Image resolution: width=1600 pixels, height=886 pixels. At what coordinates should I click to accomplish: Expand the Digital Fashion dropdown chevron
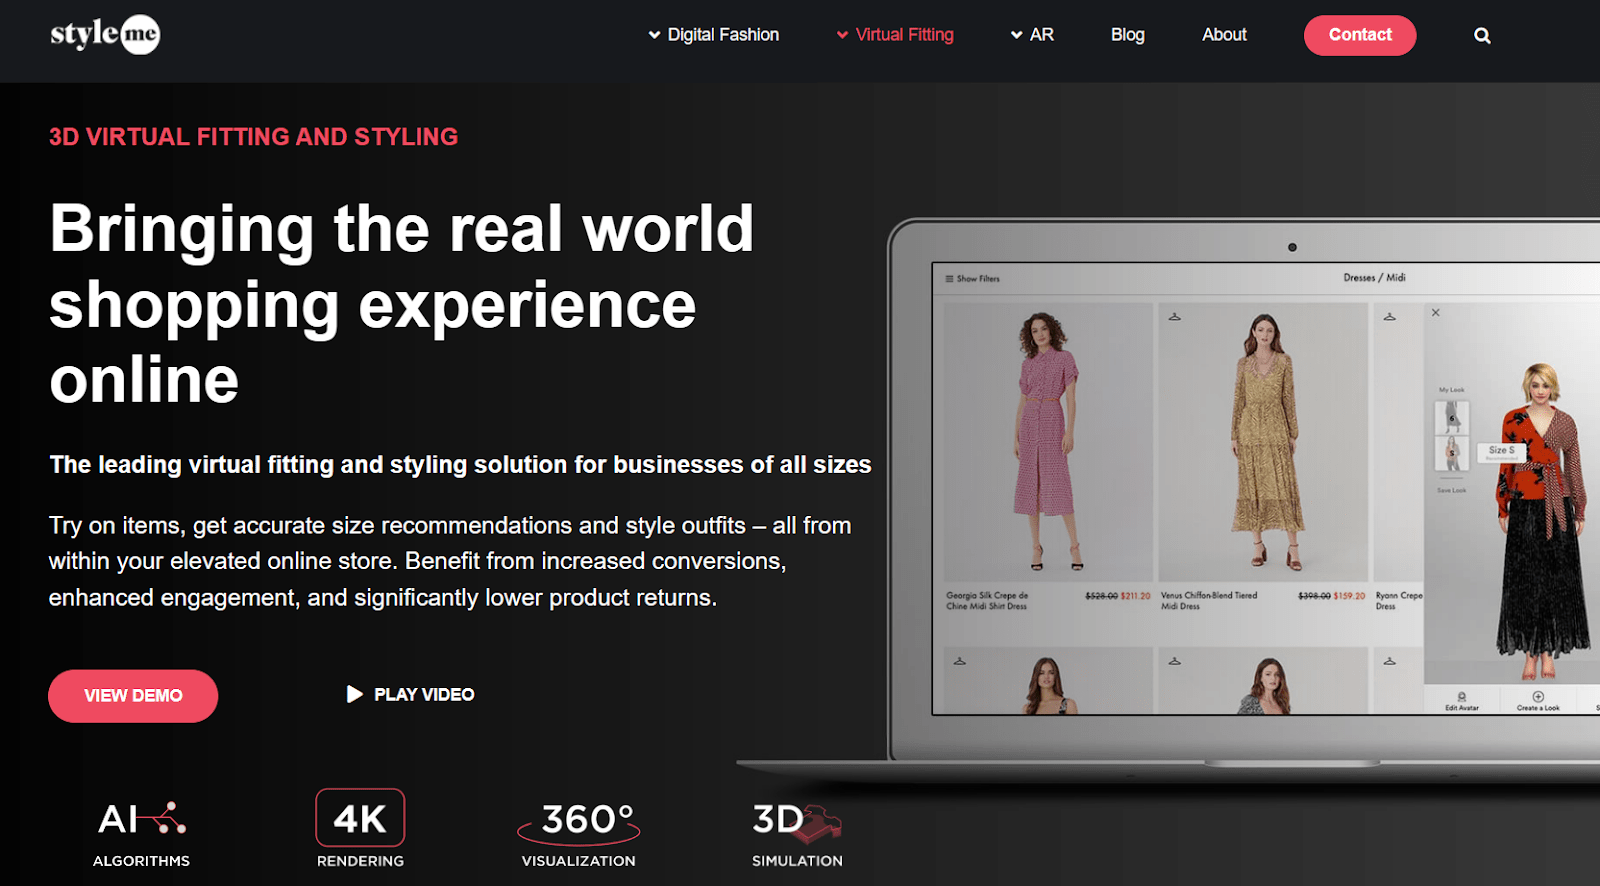(x=654, y=35)
